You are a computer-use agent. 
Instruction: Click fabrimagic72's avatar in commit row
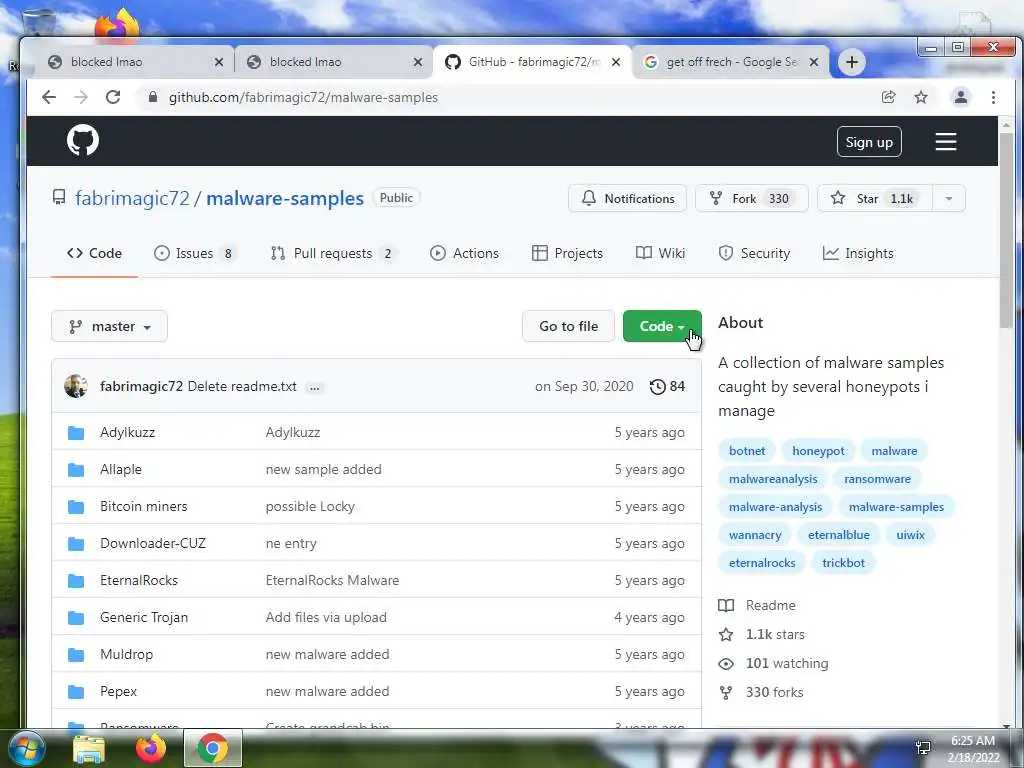(x=76, y=386)
